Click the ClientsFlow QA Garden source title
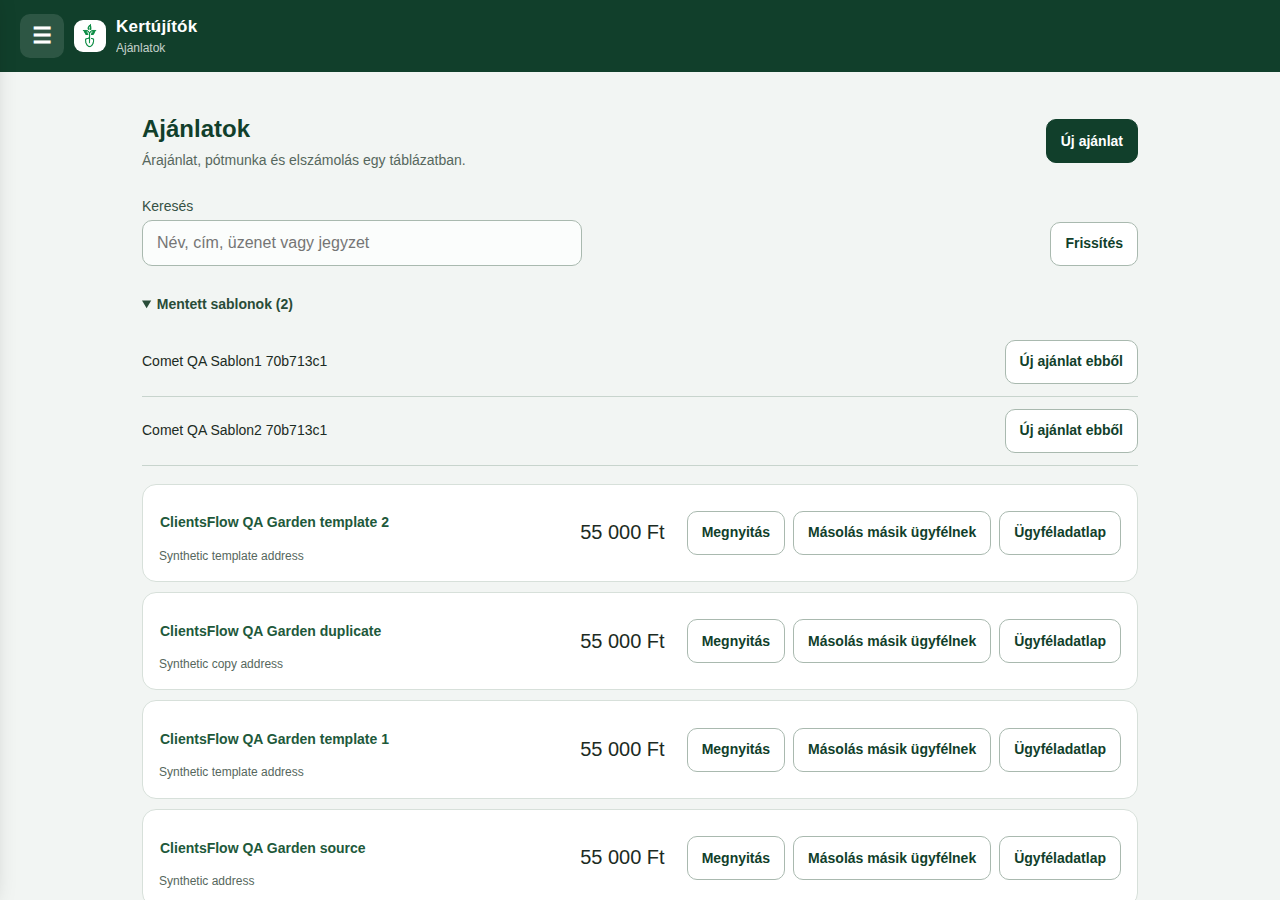 coord(263,848)
